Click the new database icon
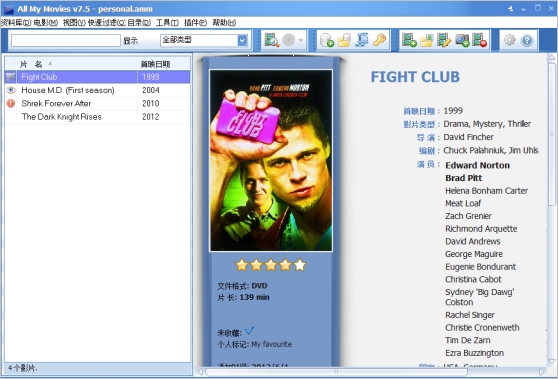This screenshot has height=379, width=558. tap(326, 40)
